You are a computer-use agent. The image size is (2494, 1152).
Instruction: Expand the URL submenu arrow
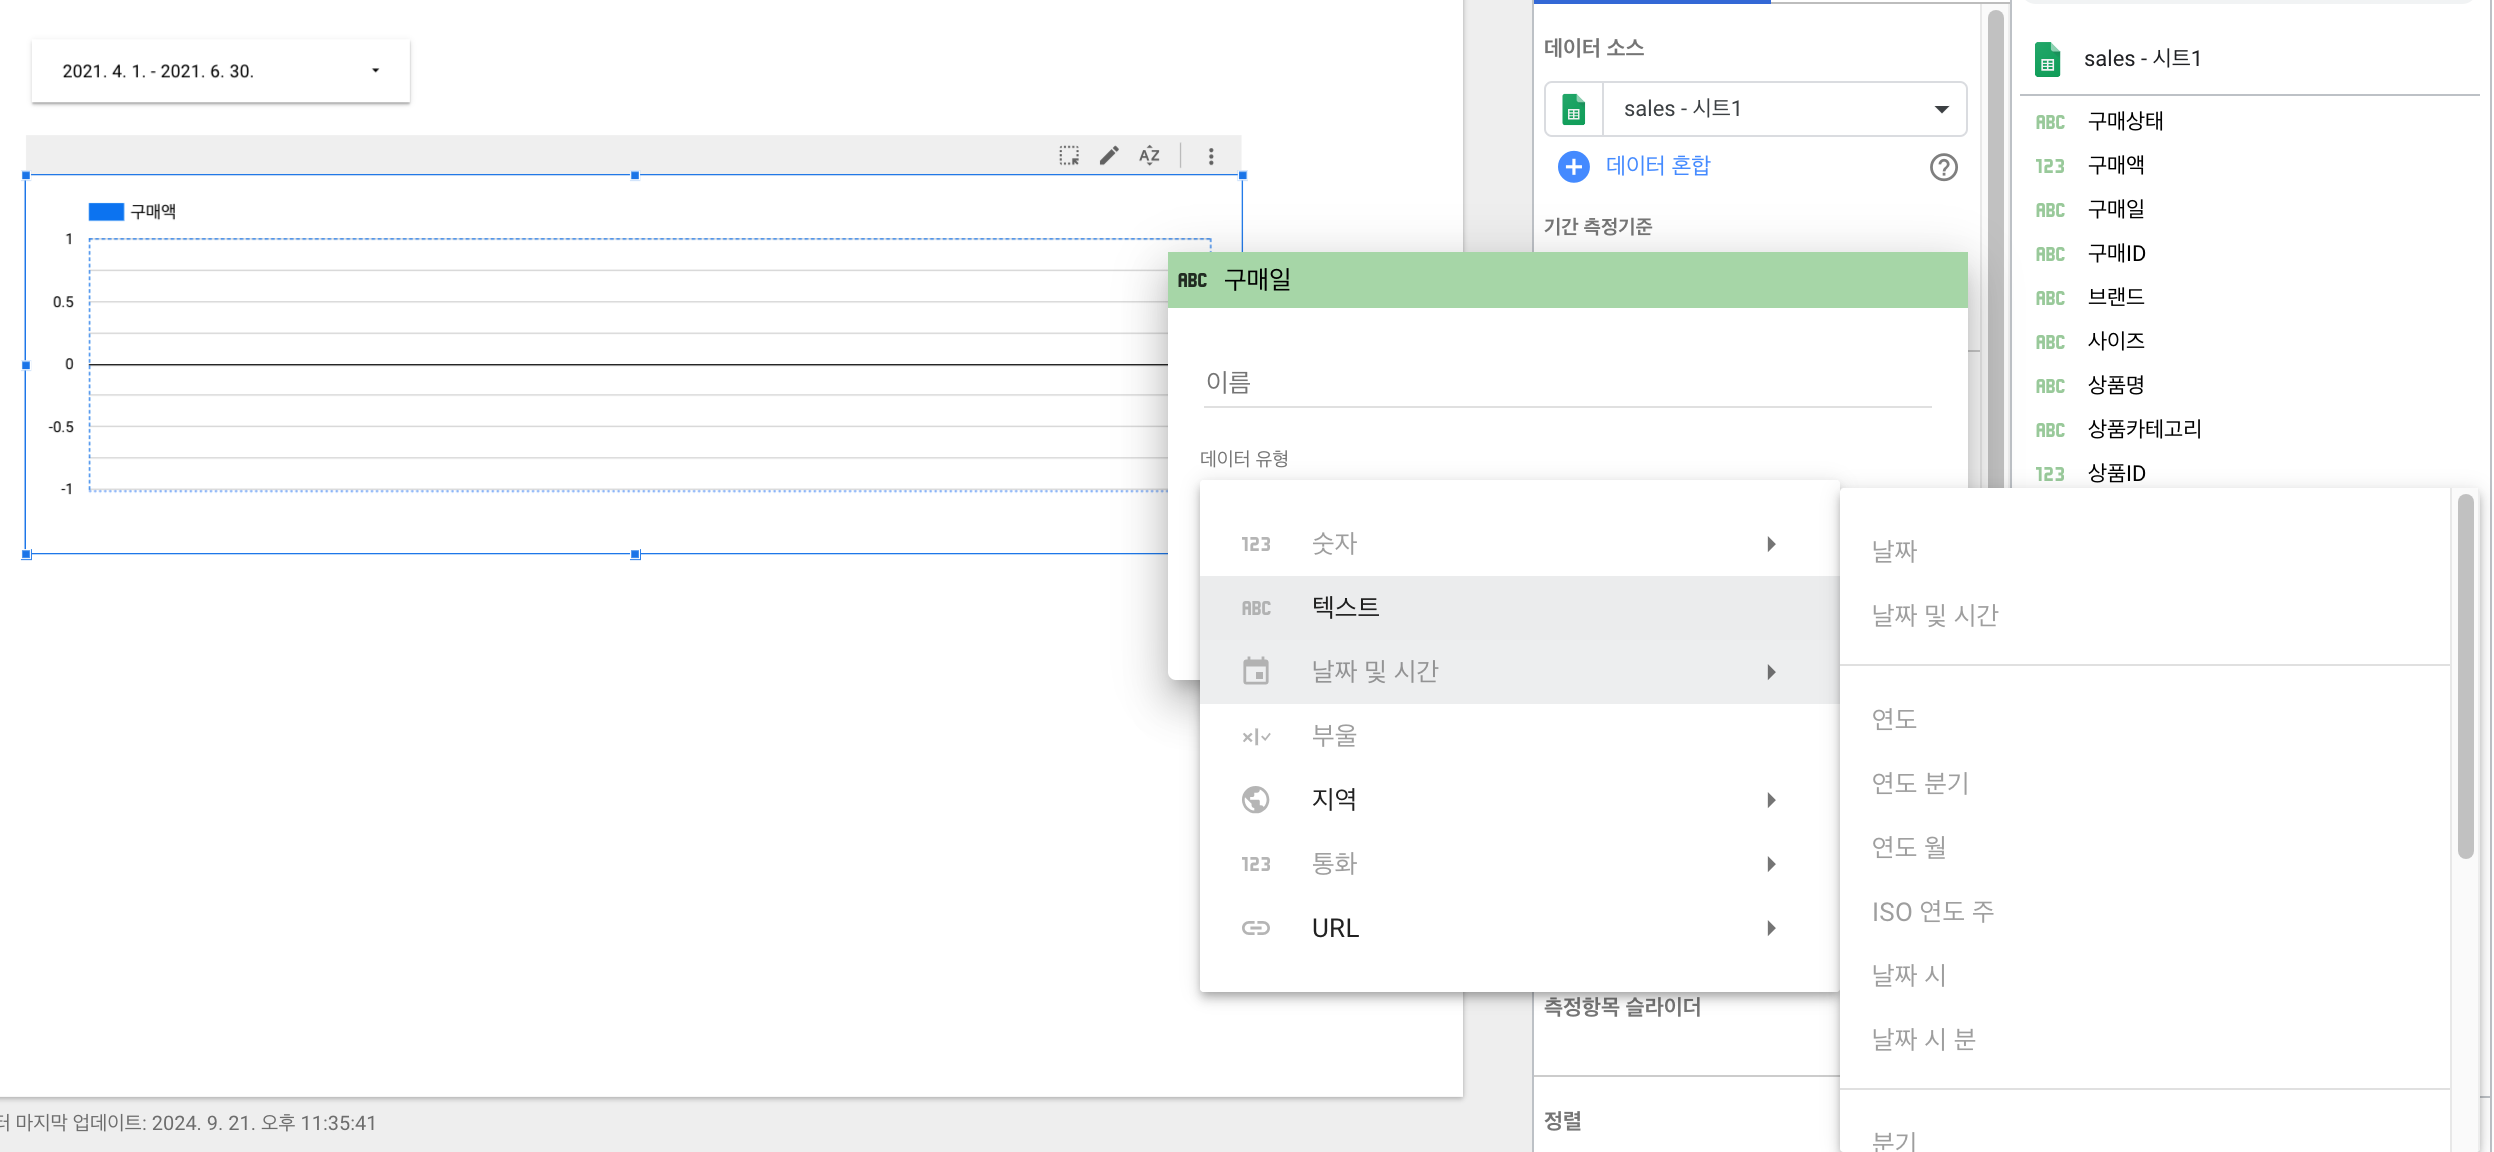(x=1771, y=928)
